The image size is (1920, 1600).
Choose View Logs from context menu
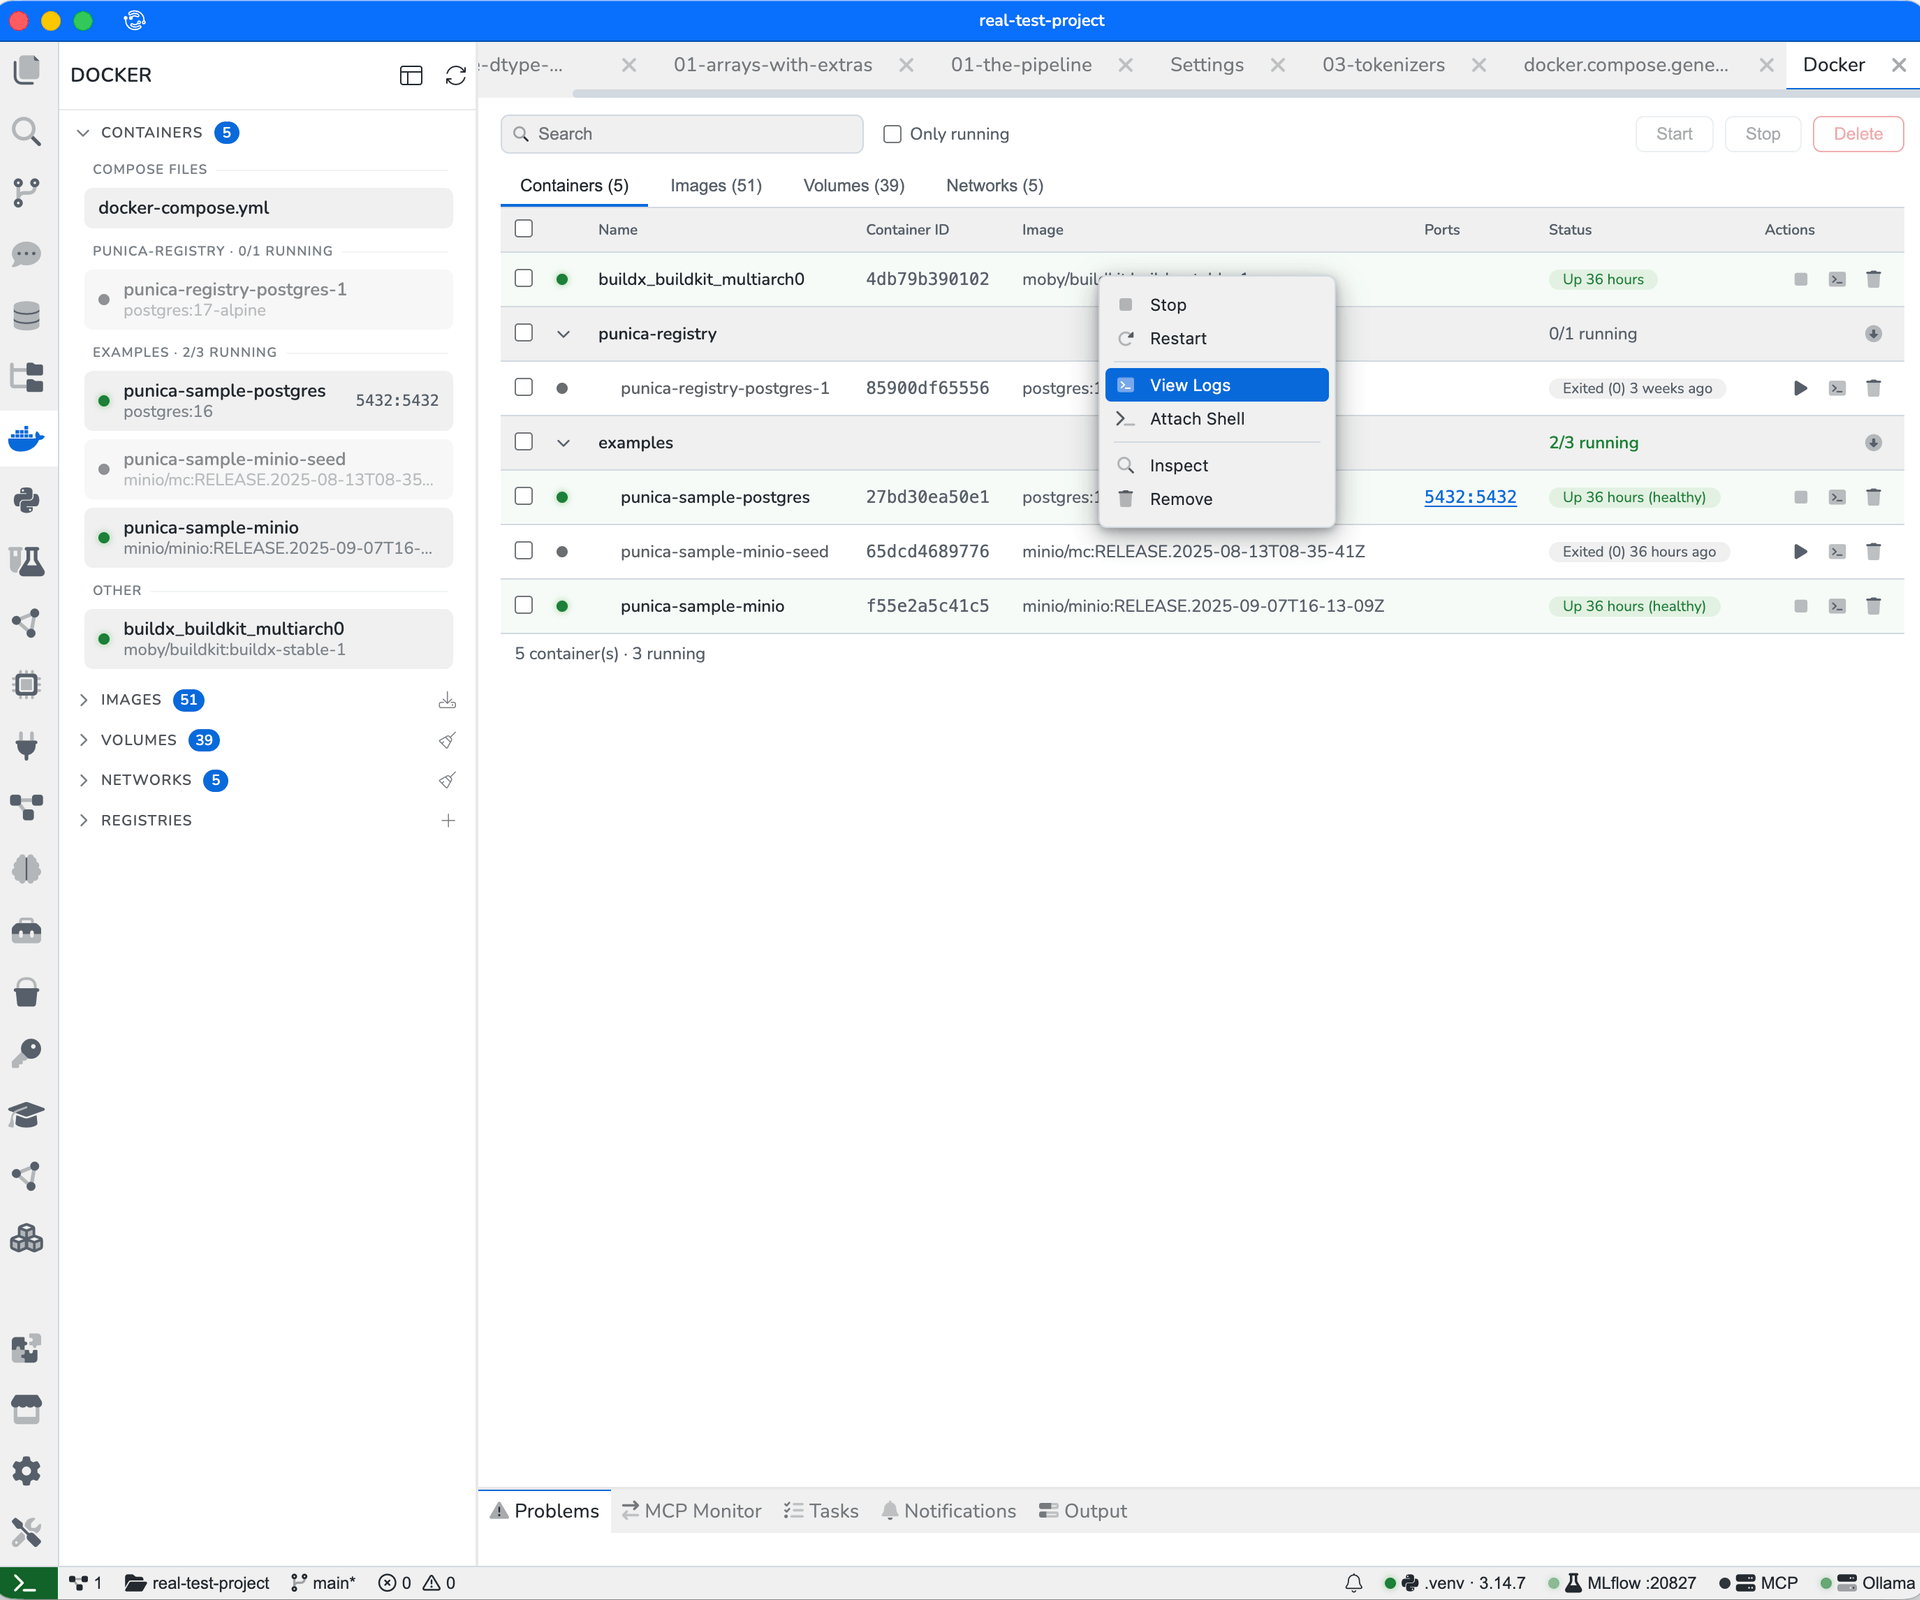1216,385
